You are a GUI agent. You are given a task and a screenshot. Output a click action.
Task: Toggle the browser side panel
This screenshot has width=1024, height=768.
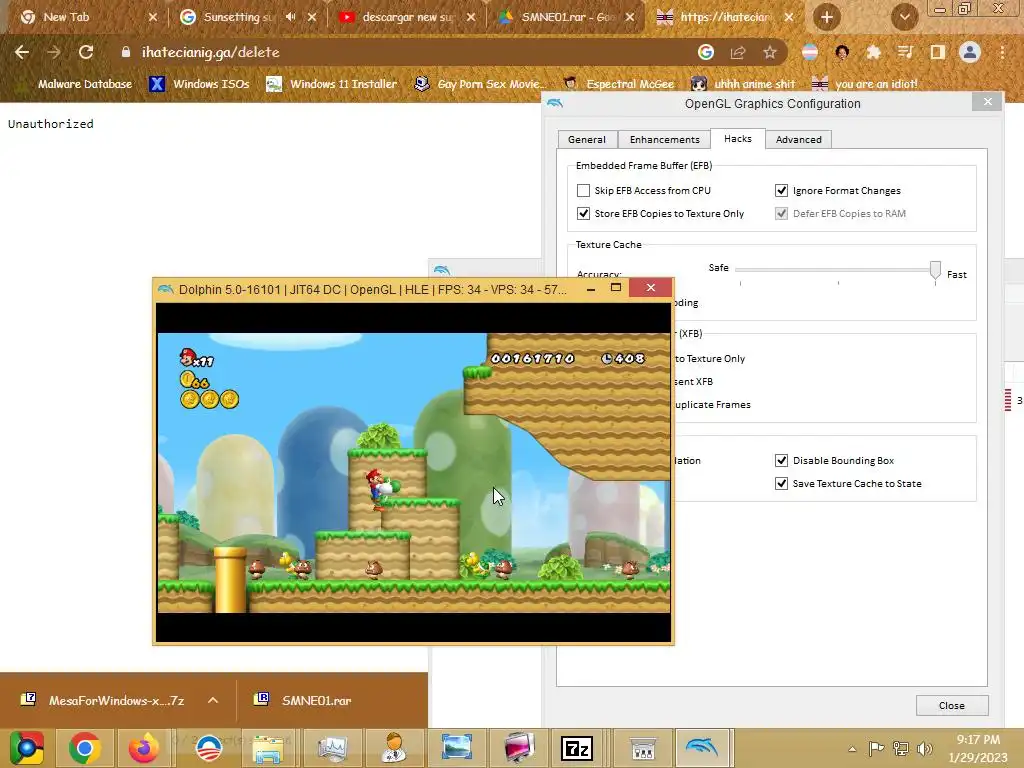(937, 52)
